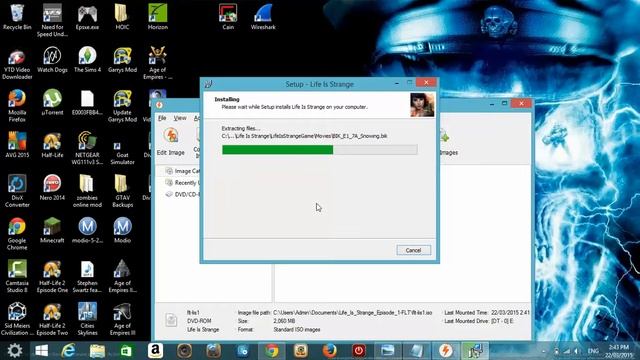
Task: Open Garrys Mod desktop shortcut
Action: (122, 60)
